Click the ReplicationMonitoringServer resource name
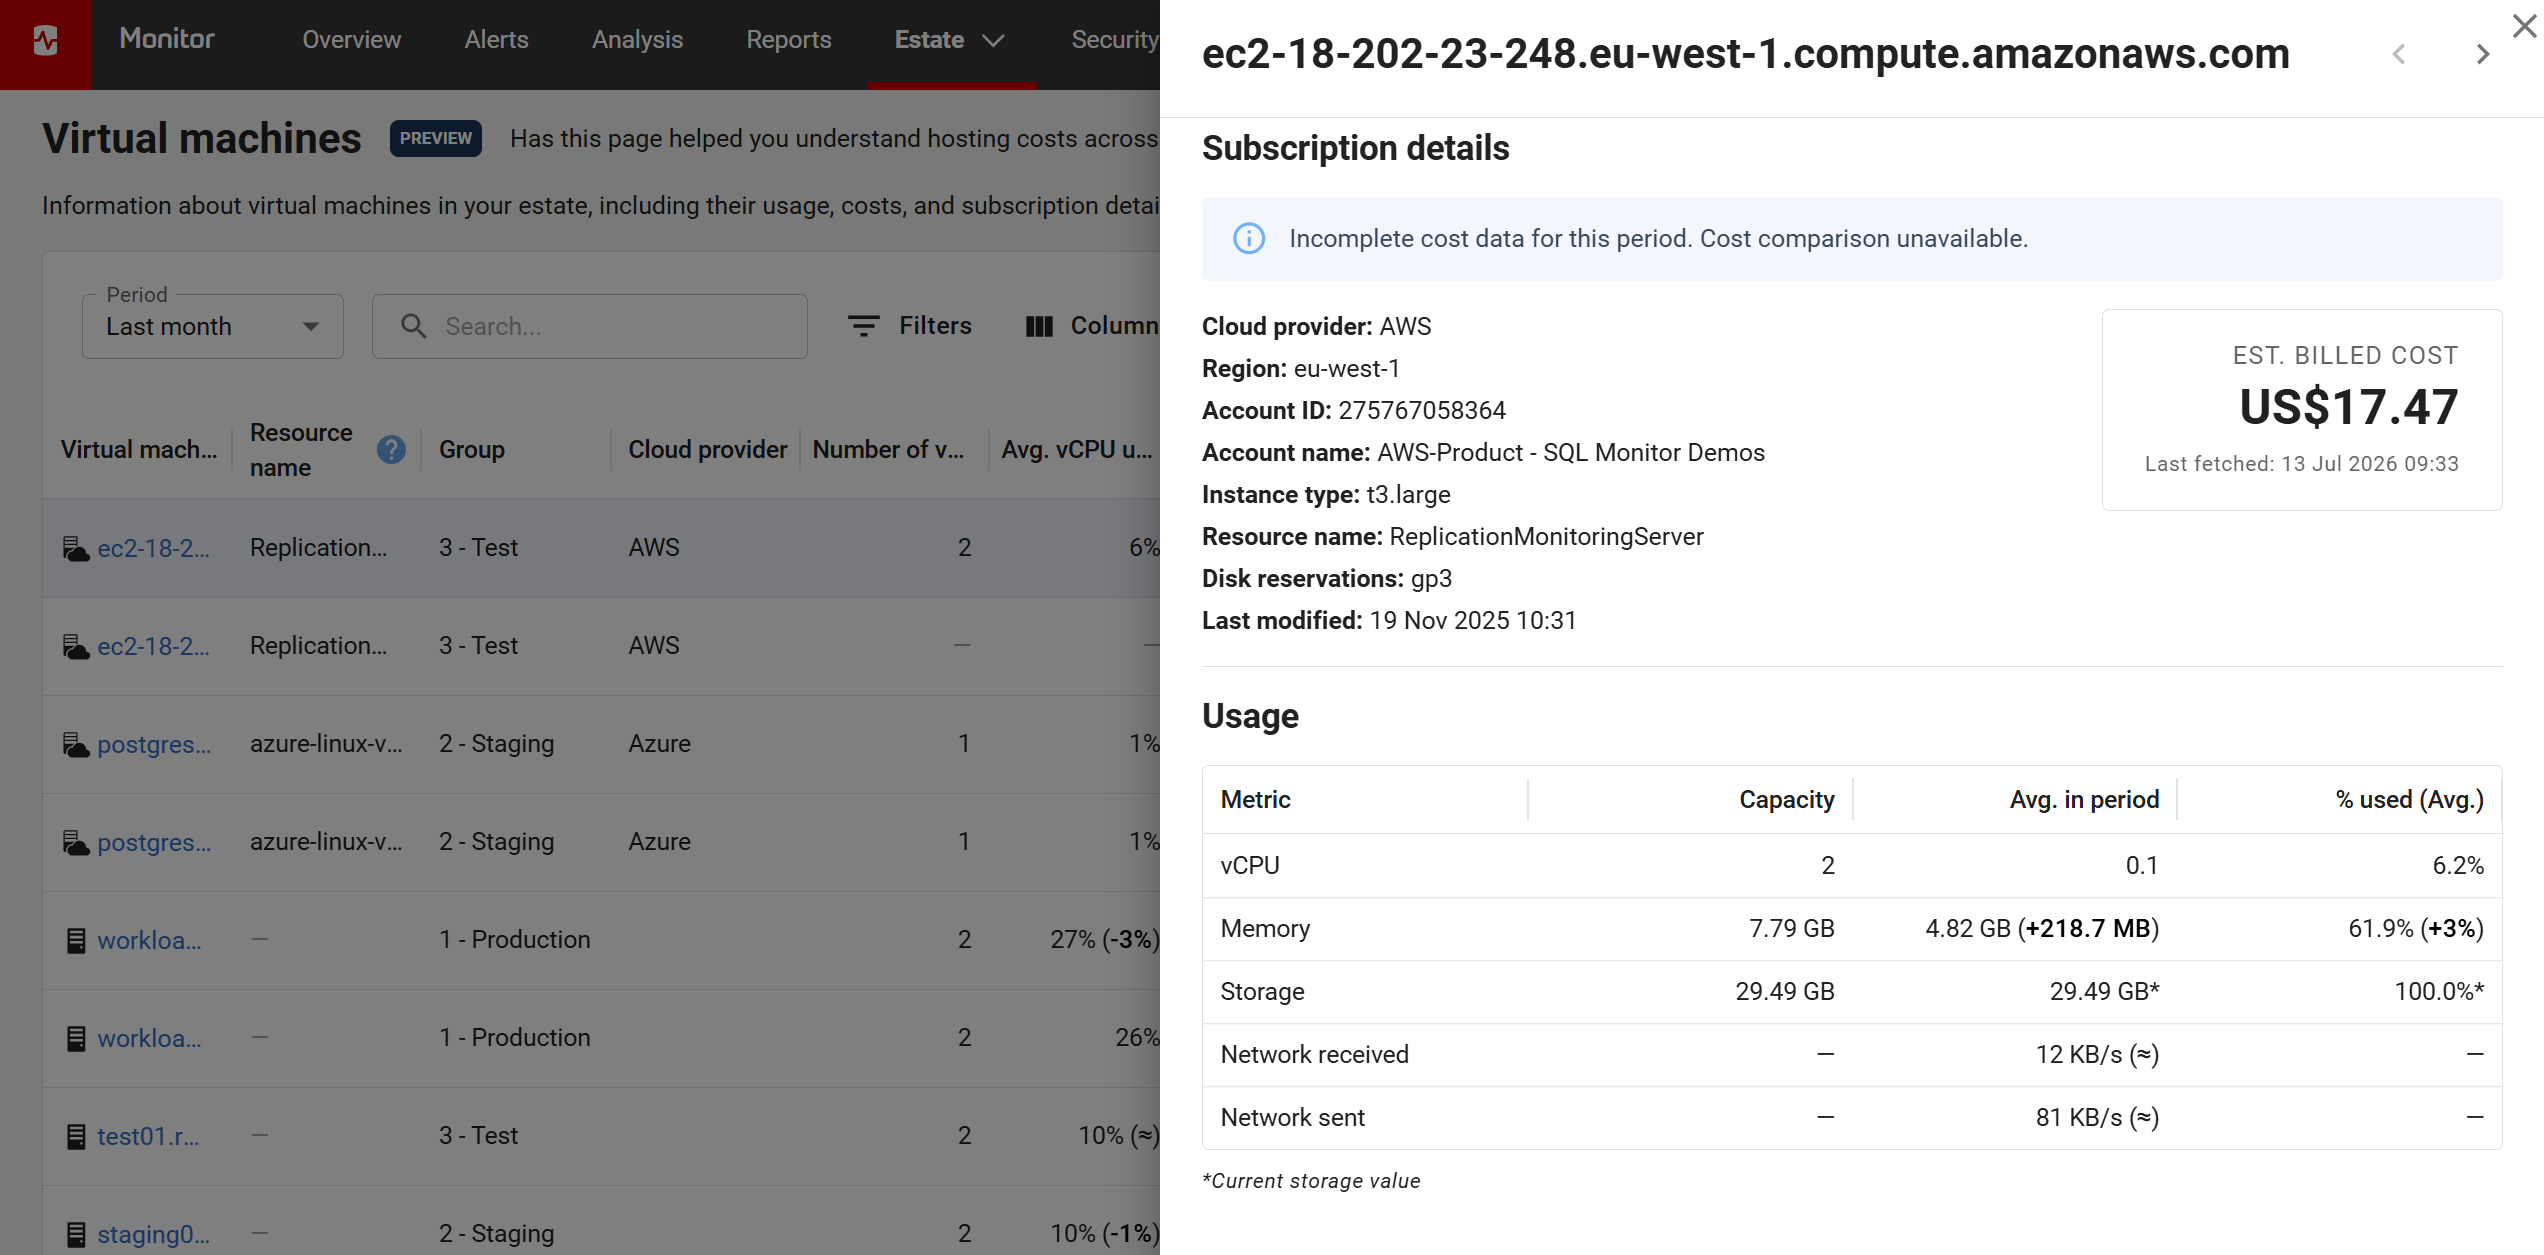 pyautogui.click(x=1547, y=537)
